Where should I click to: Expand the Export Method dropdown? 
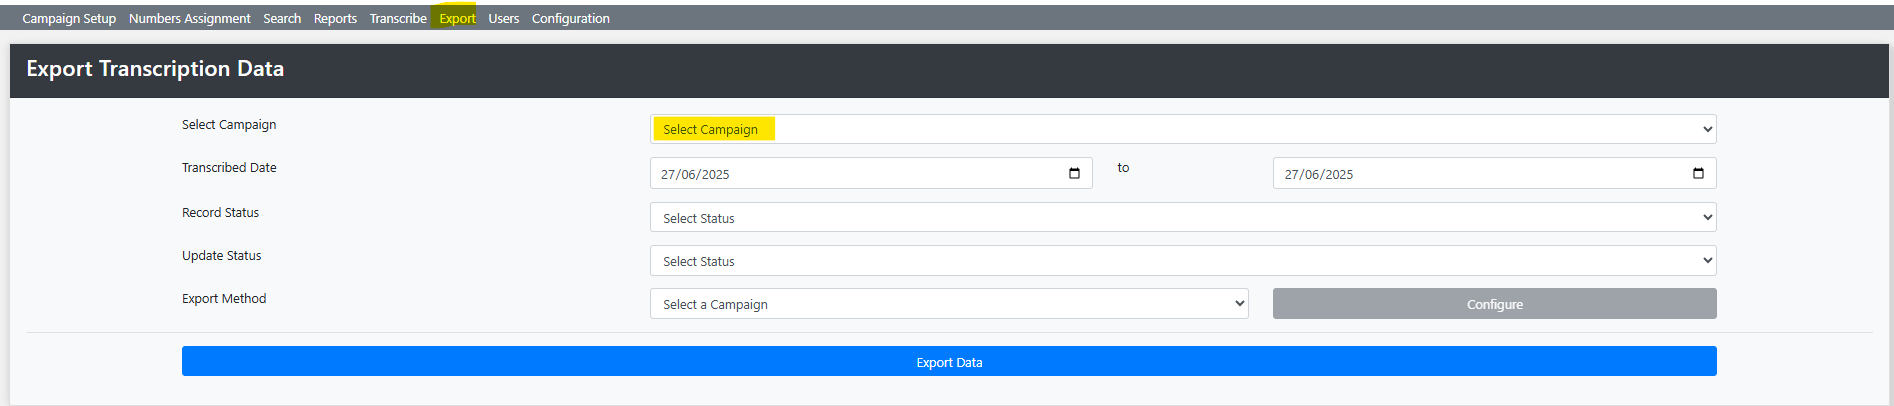point(949,304)
